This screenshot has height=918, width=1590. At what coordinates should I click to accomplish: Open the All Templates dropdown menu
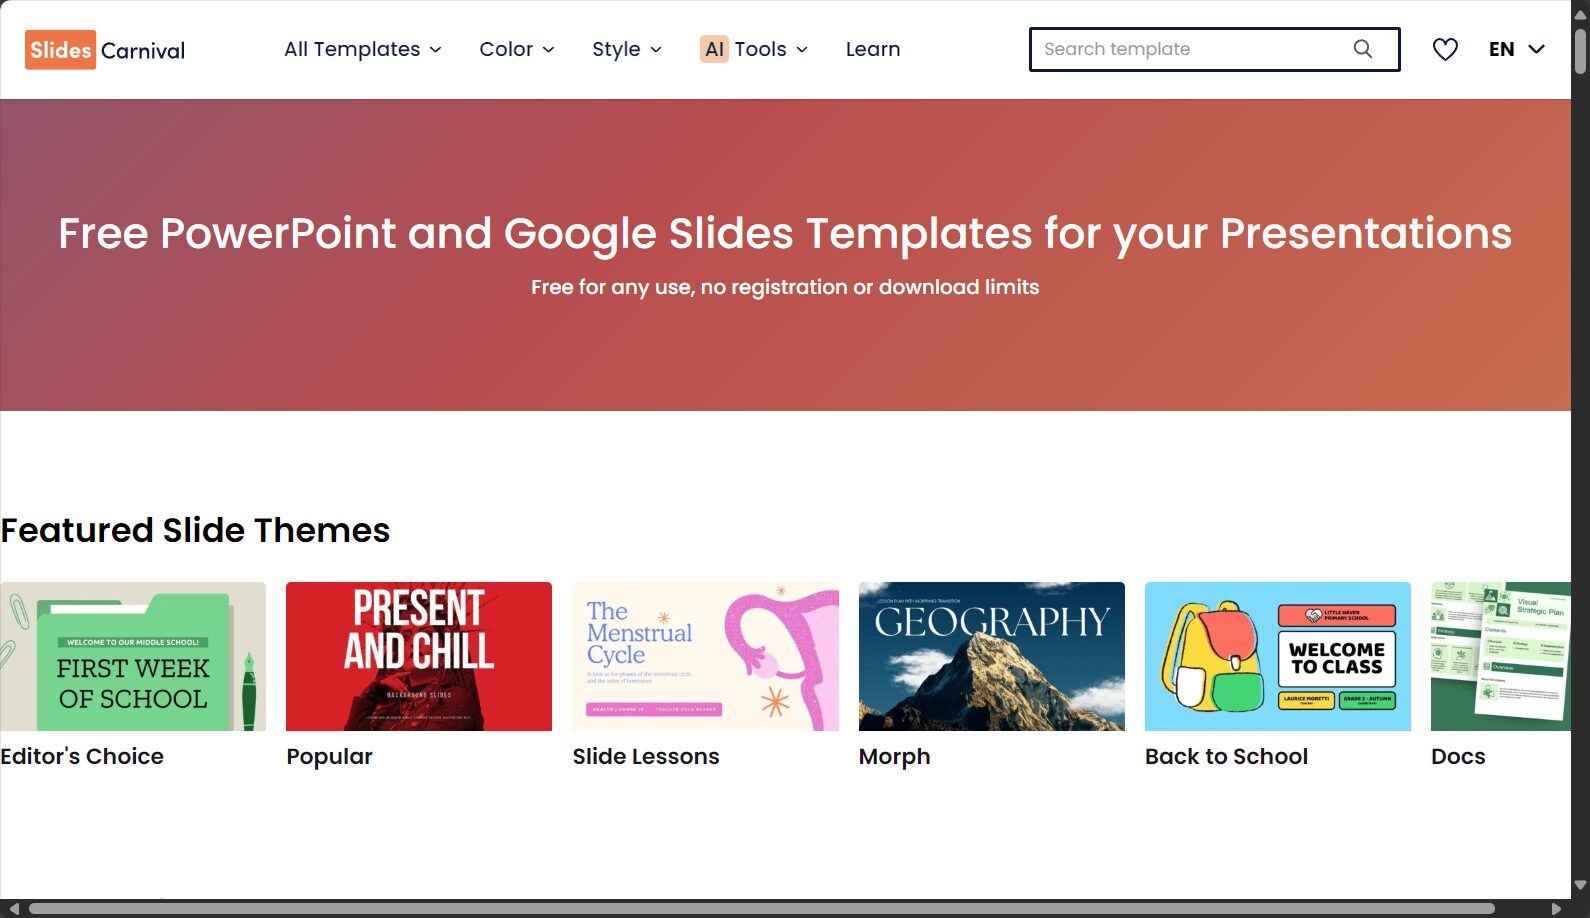pyautogui.click(x=362, y=49)
